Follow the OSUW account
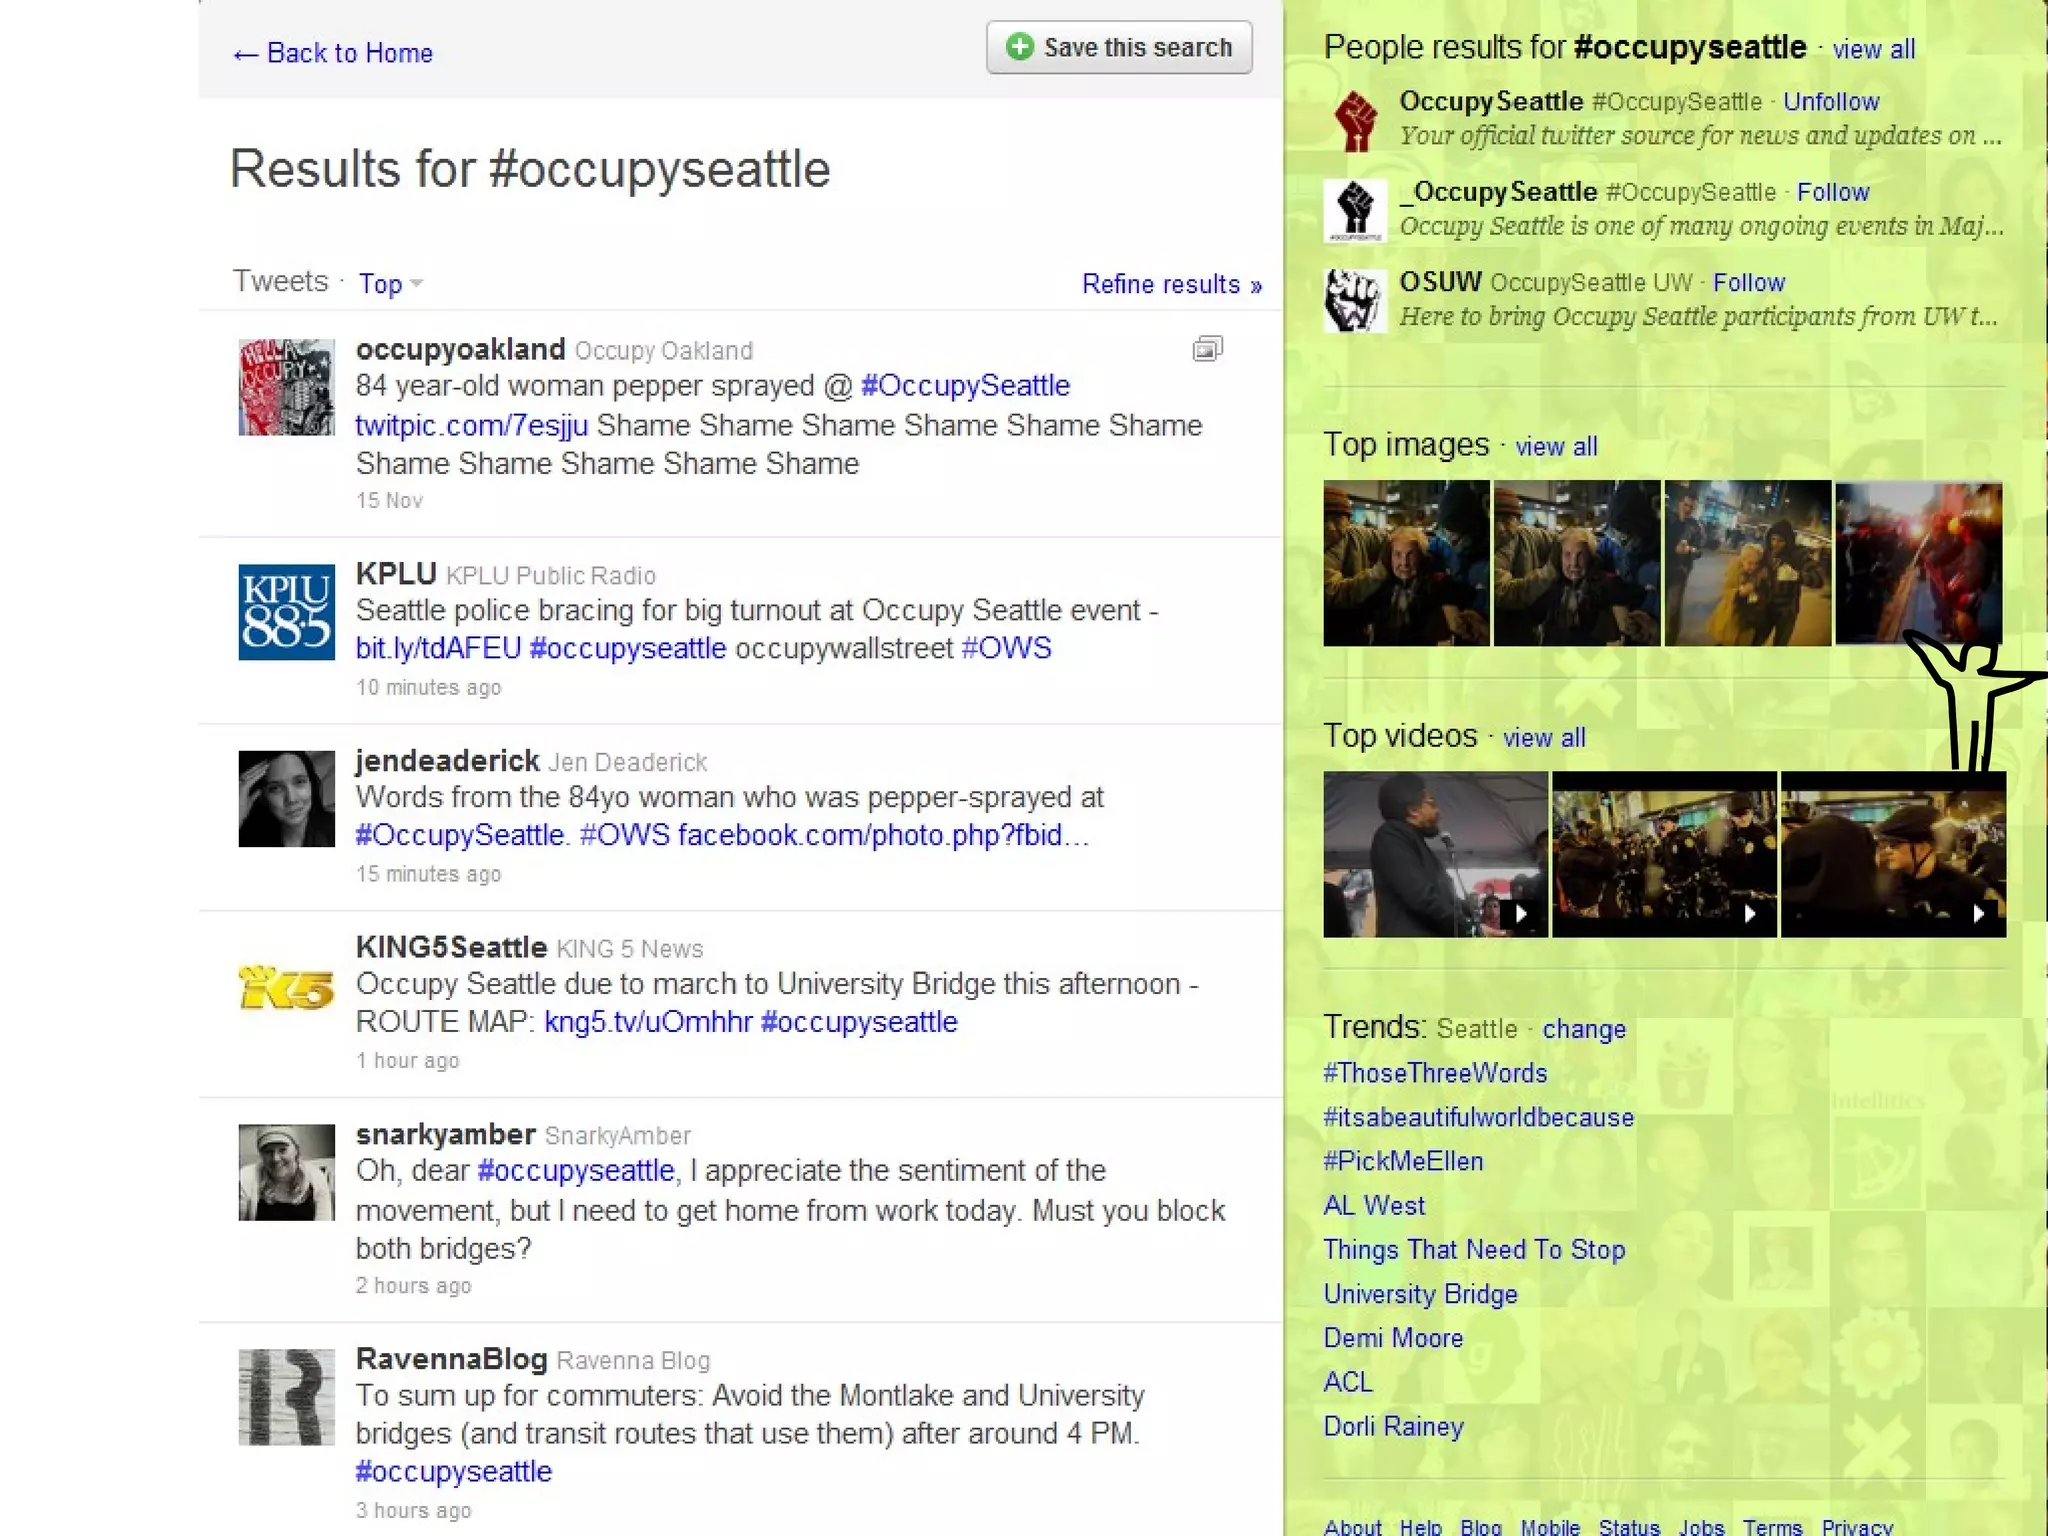Image resolution: width=2048 pixels, height=1536 pixels. (x=1748, y=283)
